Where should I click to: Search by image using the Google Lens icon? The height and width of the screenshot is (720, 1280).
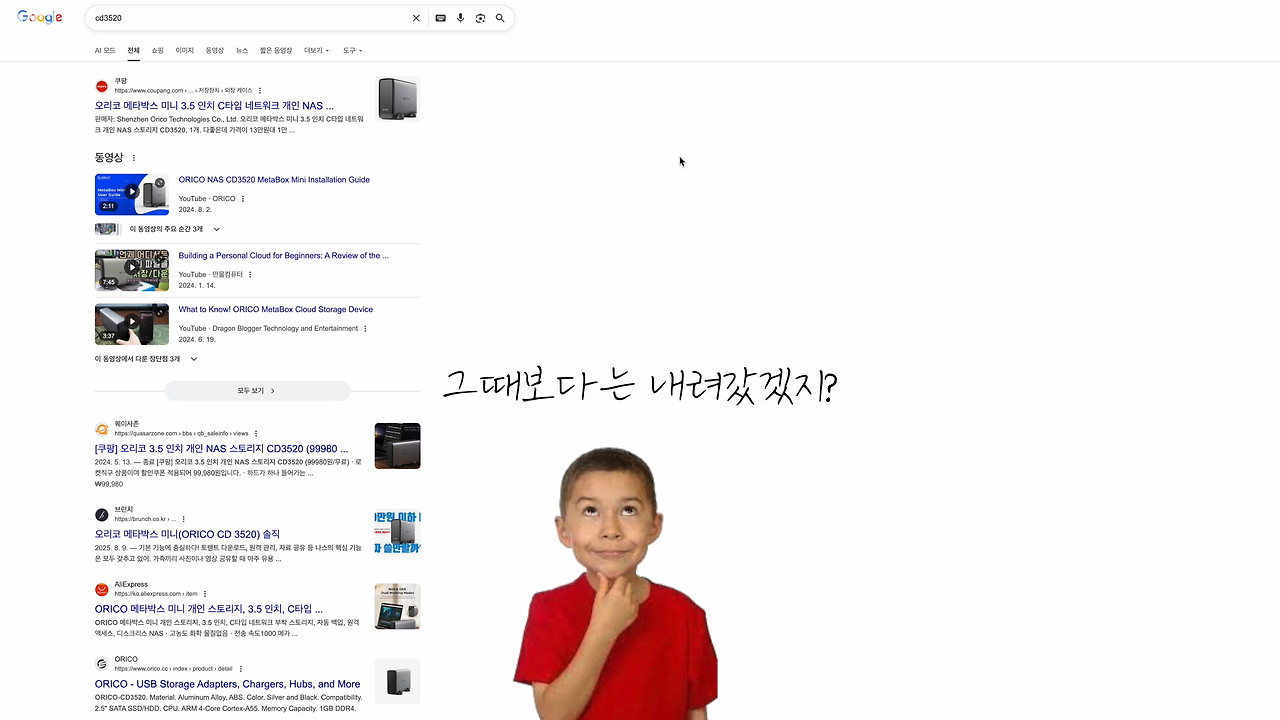480,17
